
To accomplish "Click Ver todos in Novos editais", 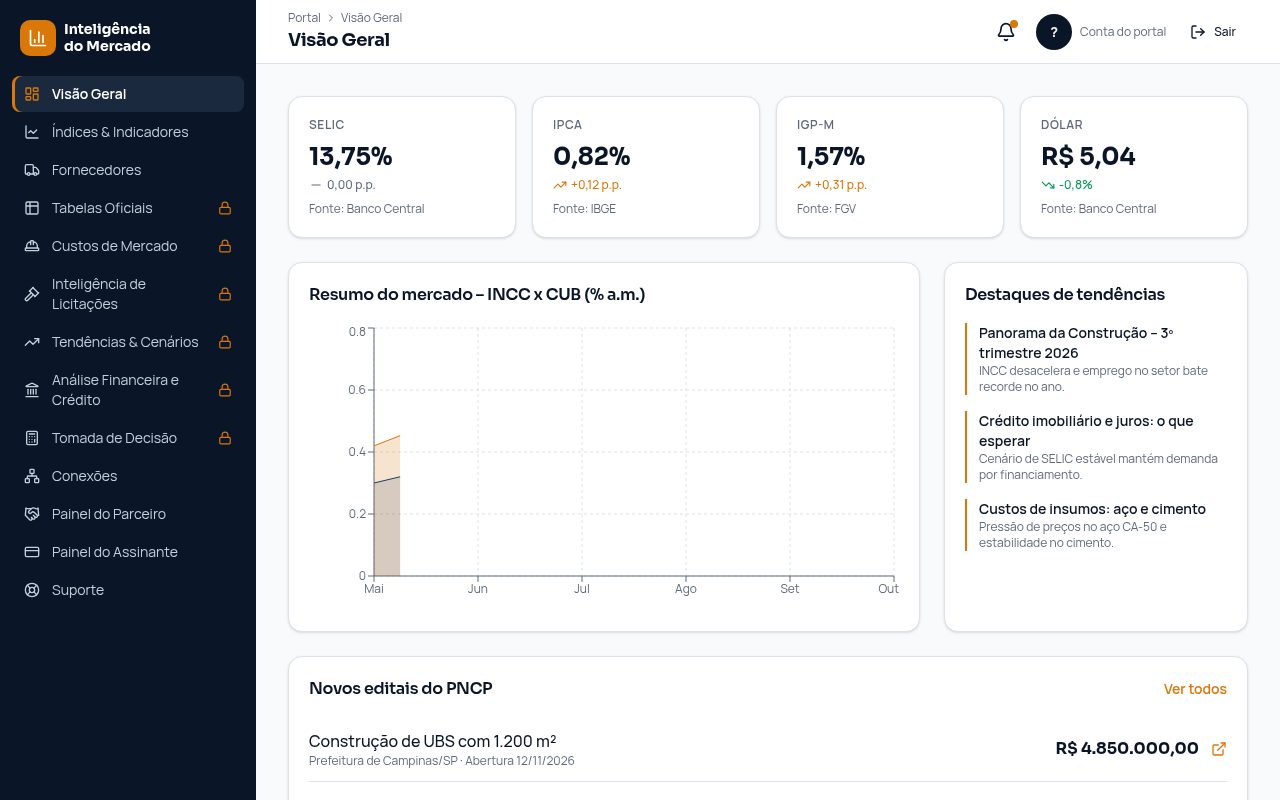I will coord(1195,689).
